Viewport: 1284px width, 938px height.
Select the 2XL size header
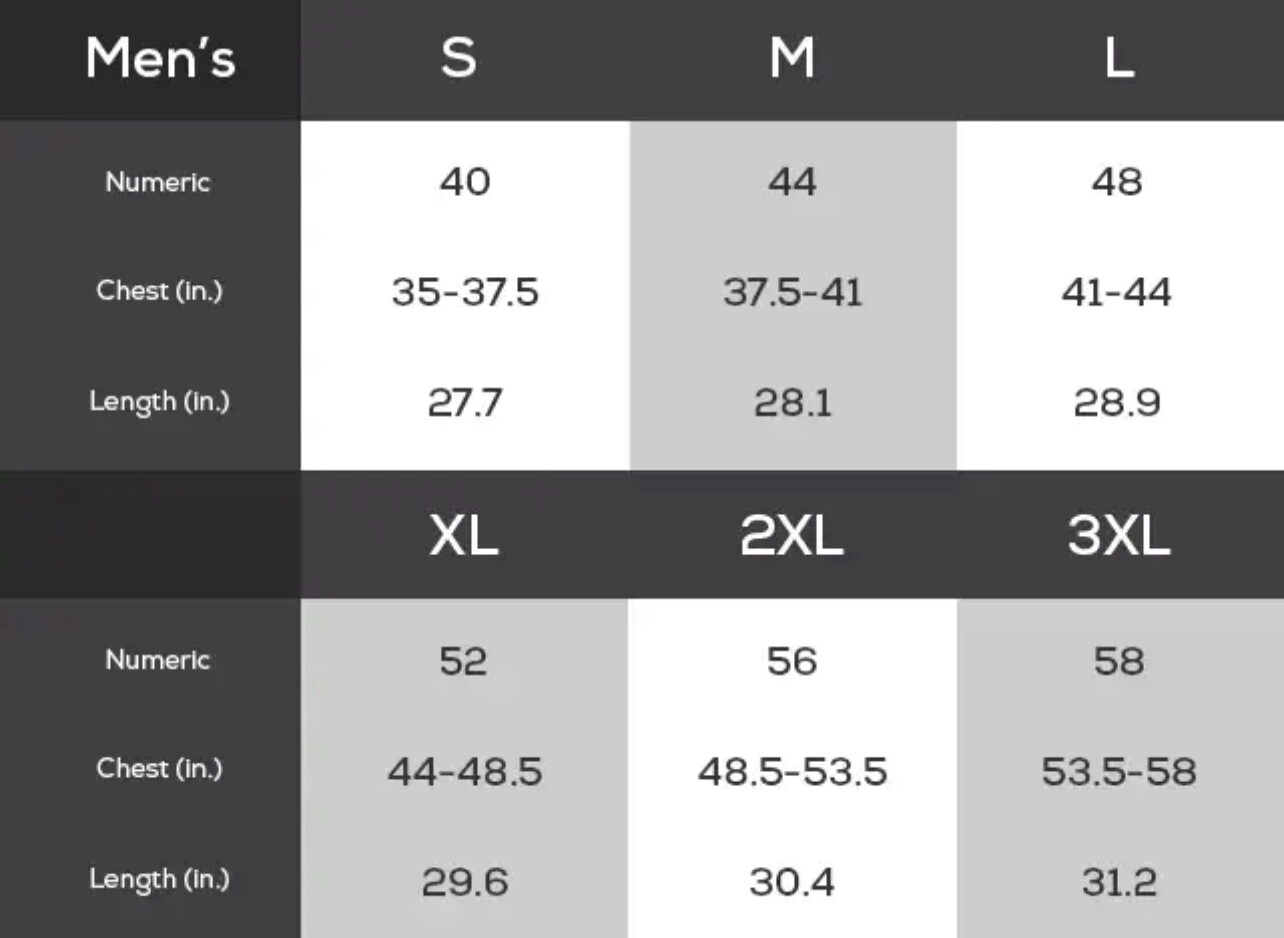[x=792, y=536]
